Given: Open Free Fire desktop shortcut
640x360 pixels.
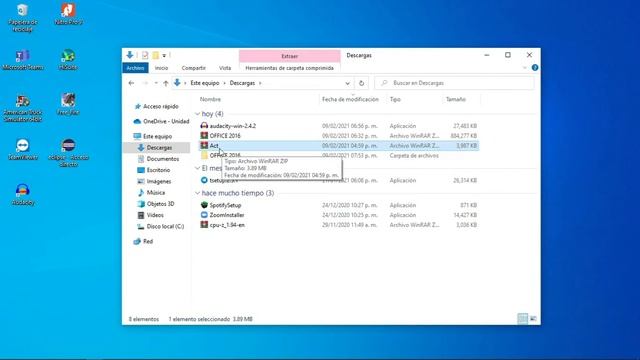Looking at the screenshot, I should pos(68,104).
